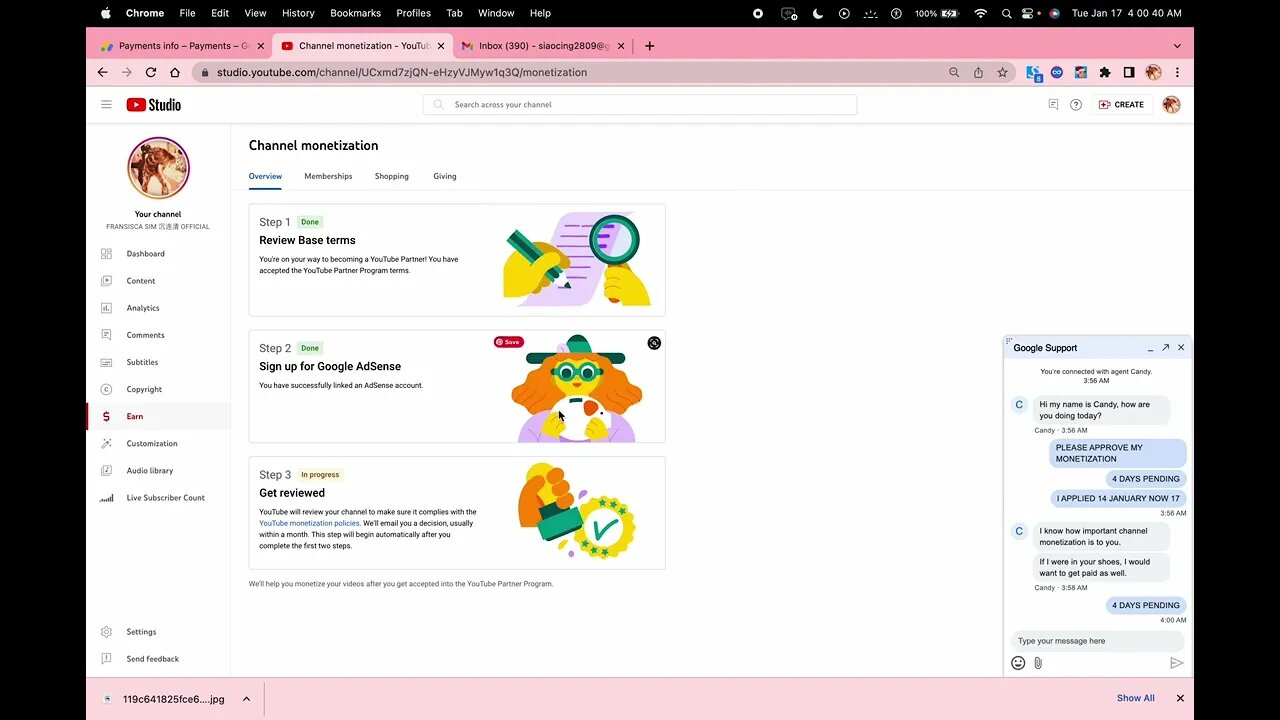Screen dimensions: 1280x720
Task: Click the chat emoji smiley icon
Action: (x=1018, y=663)
